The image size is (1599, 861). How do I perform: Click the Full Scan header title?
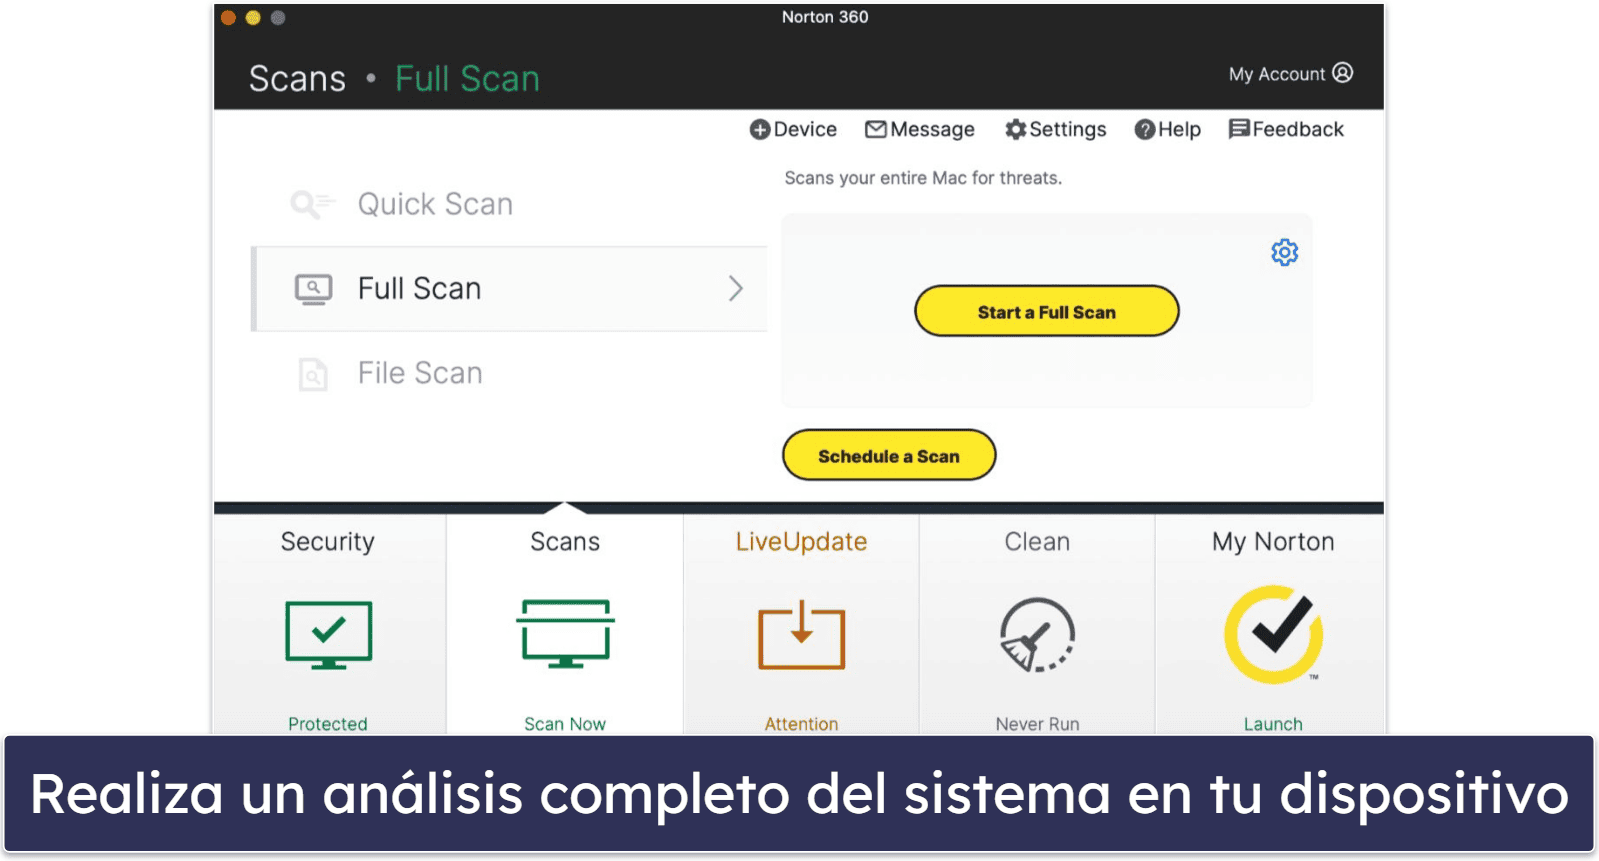[x=467, y=79]
